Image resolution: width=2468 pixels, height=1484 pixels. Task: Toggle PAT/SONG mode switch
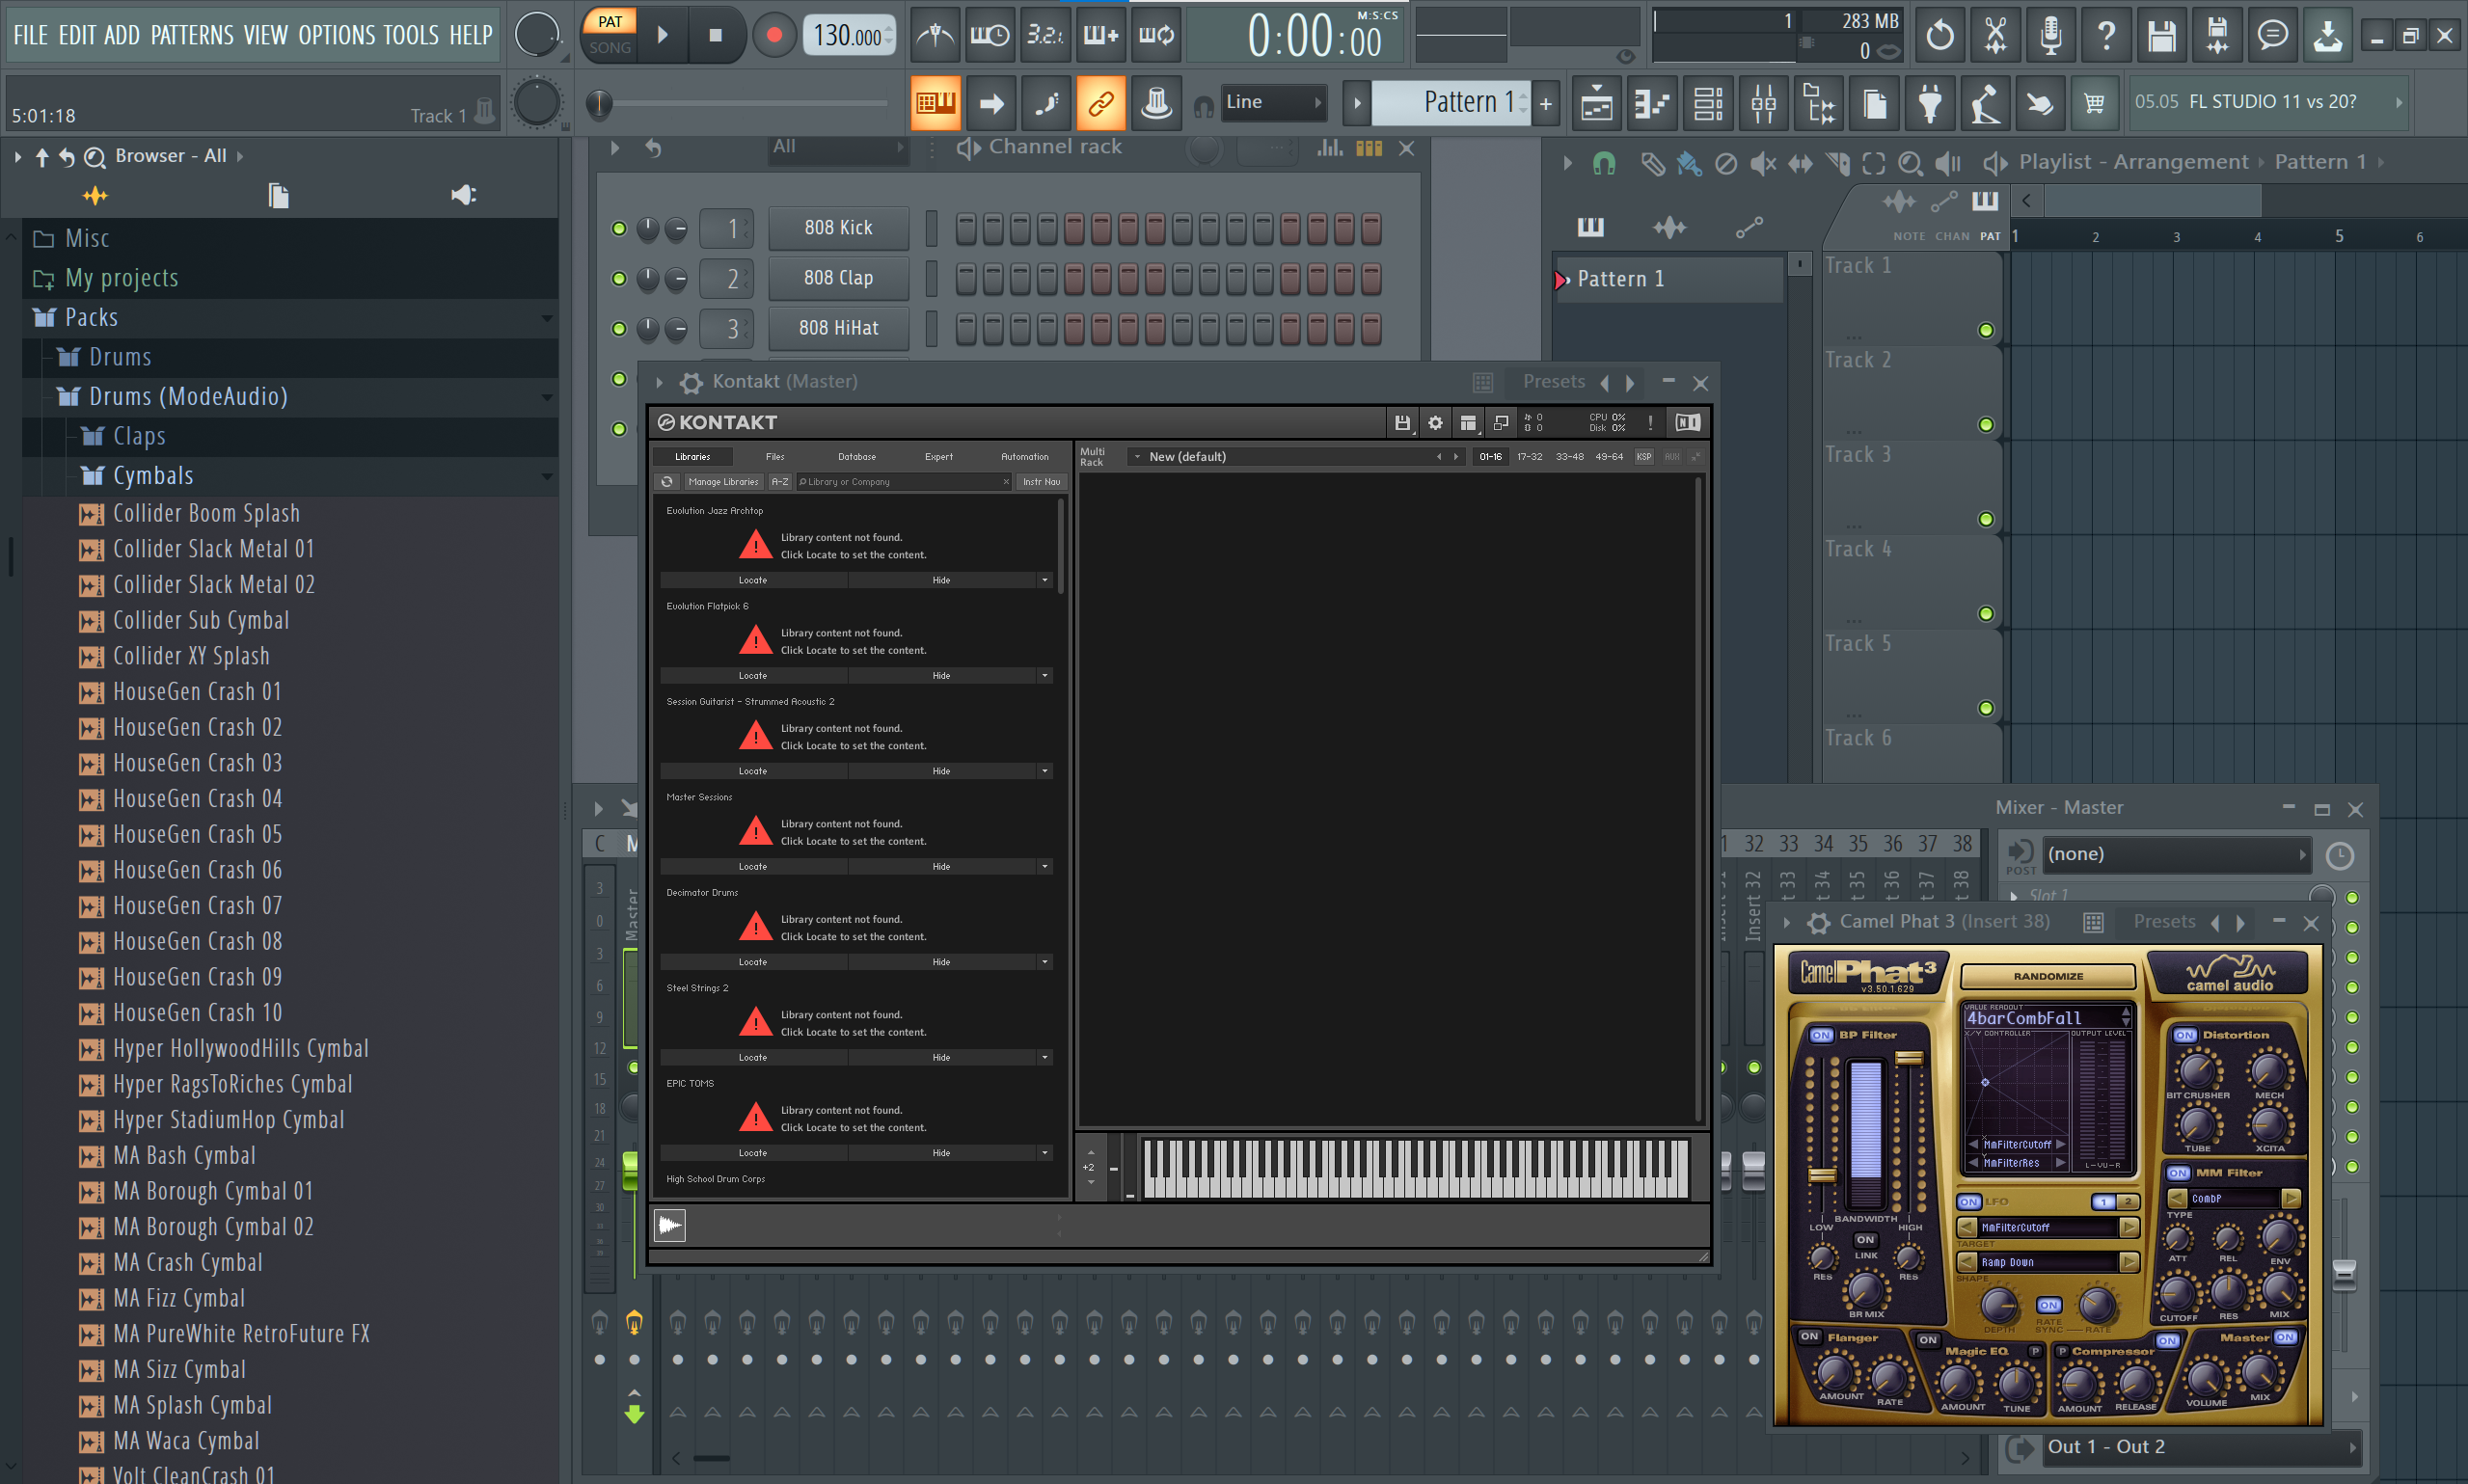[609, 34]
